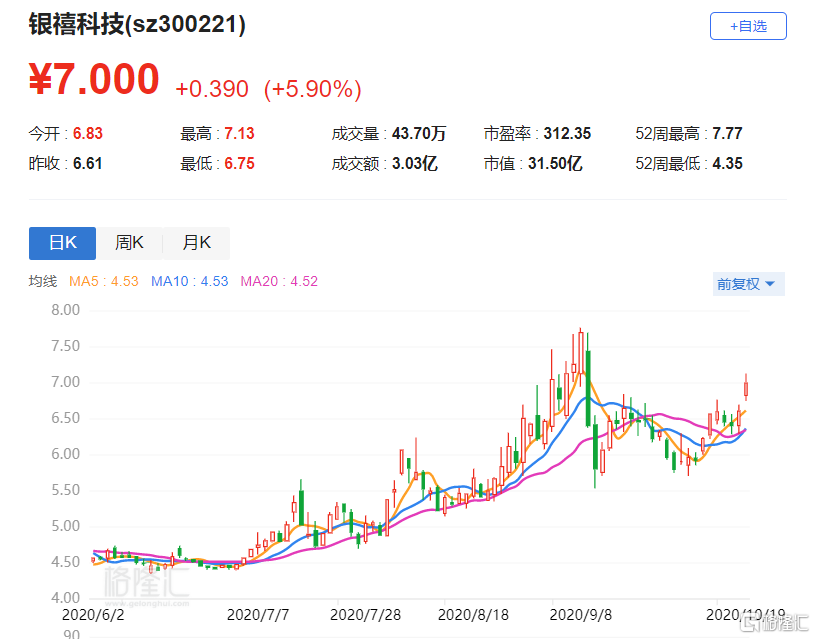815x639 pixels.
Task: Click the price change +0.390
Action: point(212,89)
